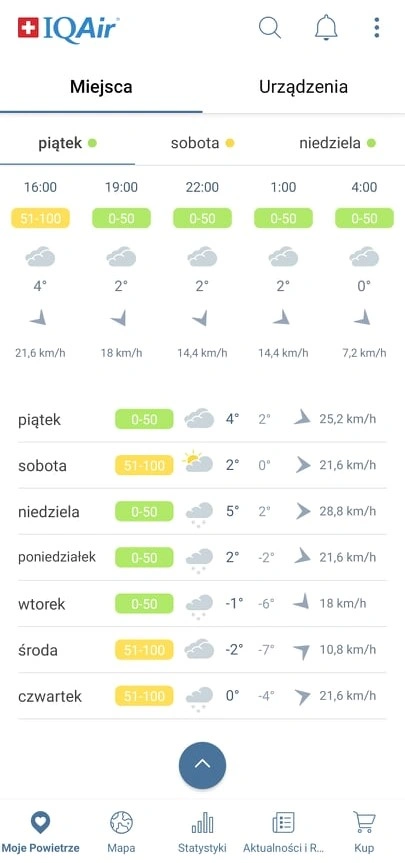Tap the IQAir logo
Screen dimensions: 405x863
(68, 28)
